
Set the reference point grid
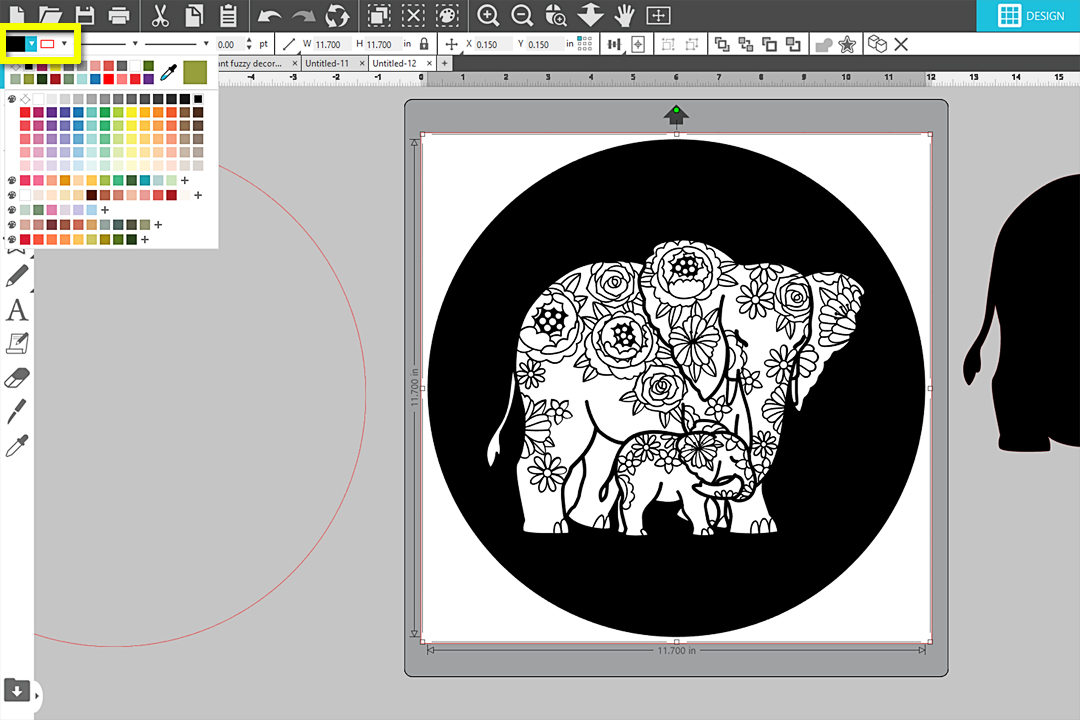(585, 44)
